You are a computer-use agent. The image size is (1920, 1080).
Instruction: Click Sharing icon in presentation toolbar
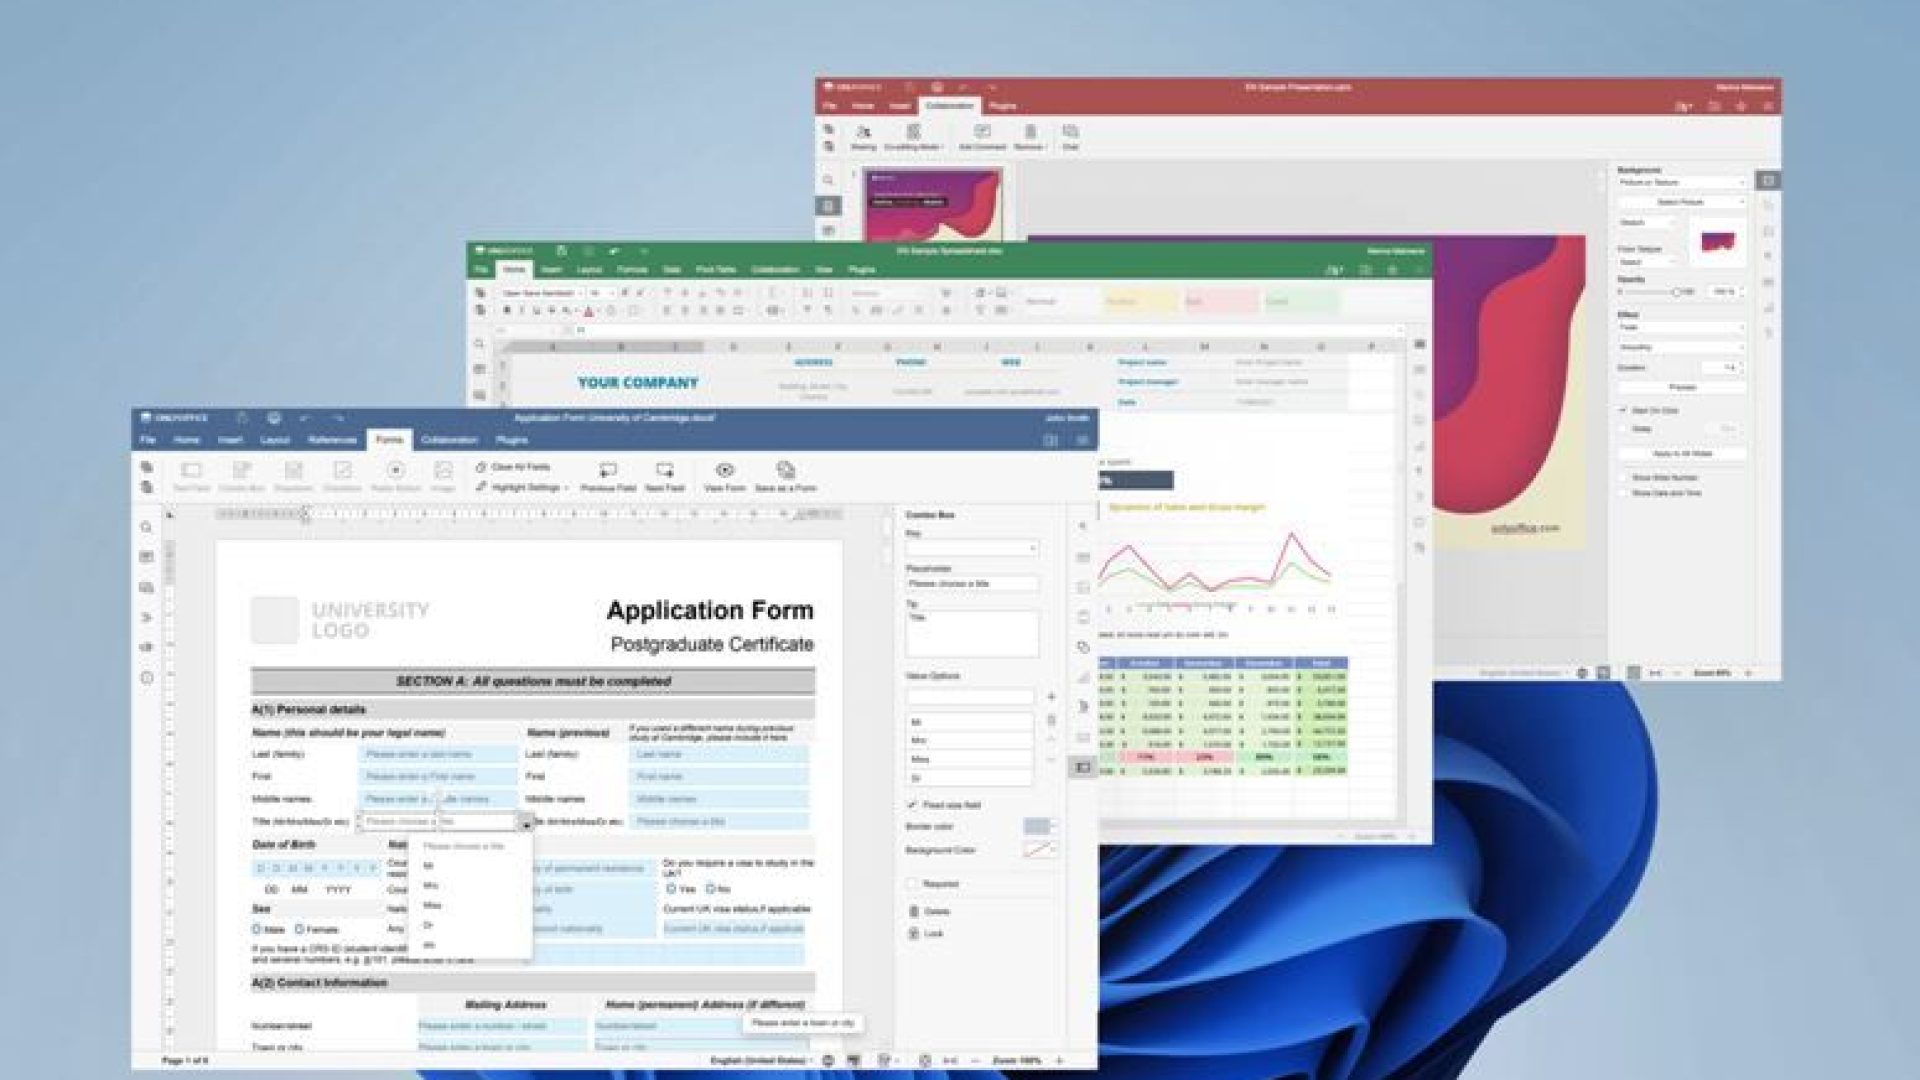[x=863, y=133]
